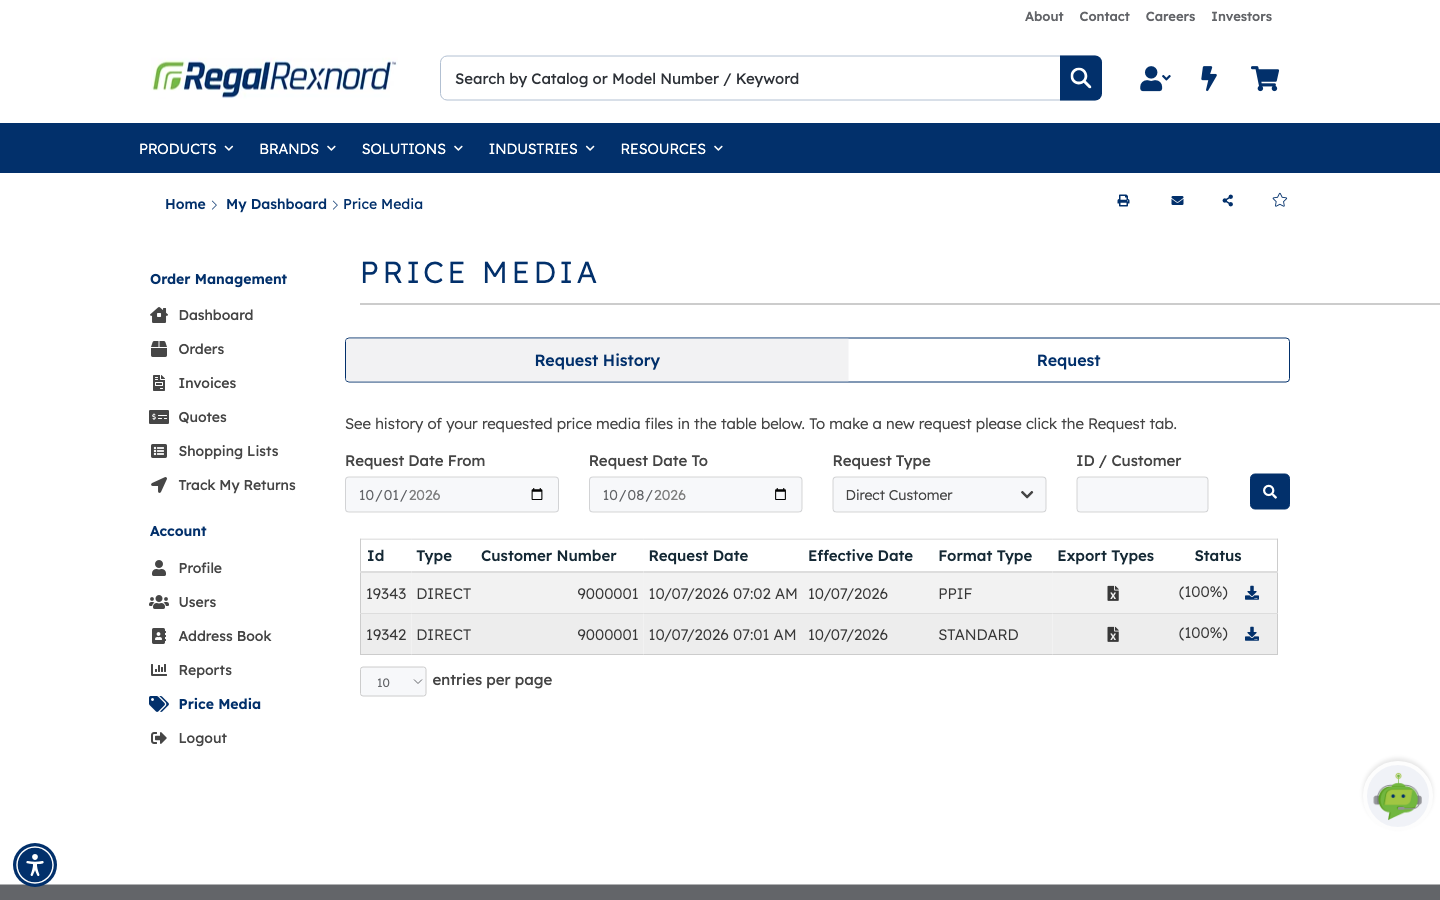
Task: Open Excel export for request 19343
Action: tap(1113, 593)
